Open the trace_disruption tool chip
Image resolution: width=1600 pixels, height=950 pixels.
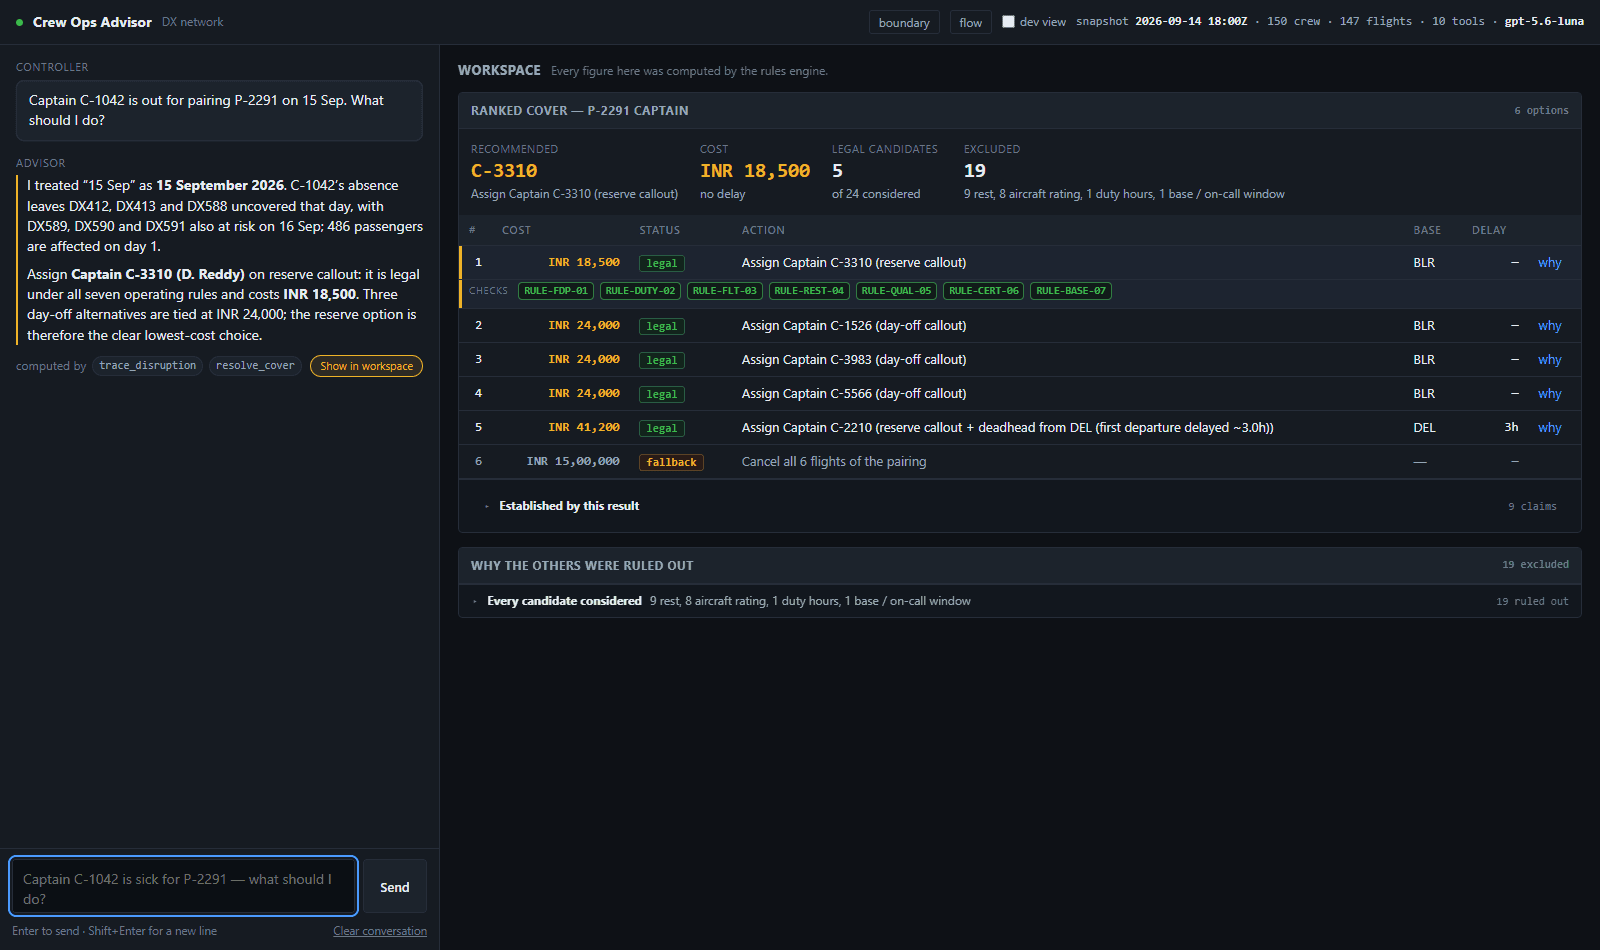[148, 366]
